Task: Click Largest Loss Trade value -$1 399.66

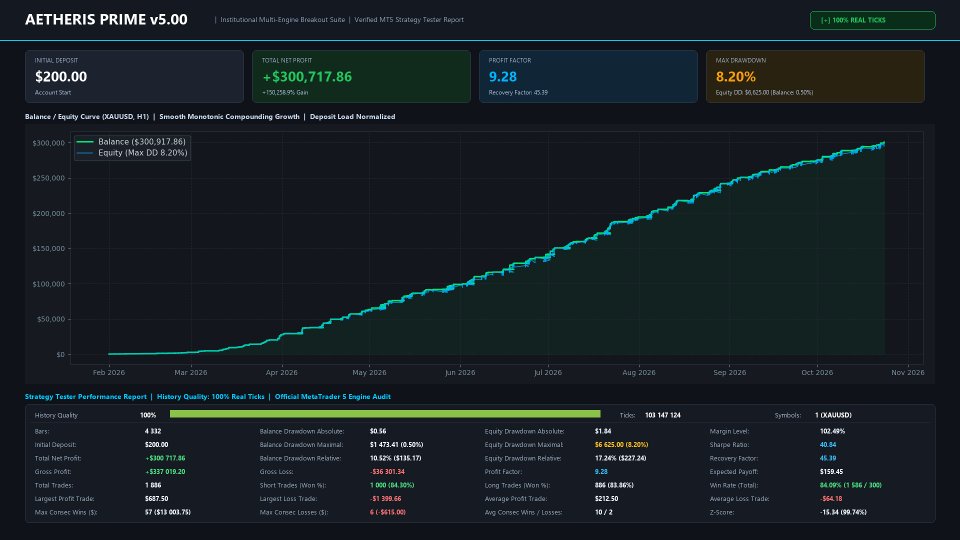Action: coord(386,498)
